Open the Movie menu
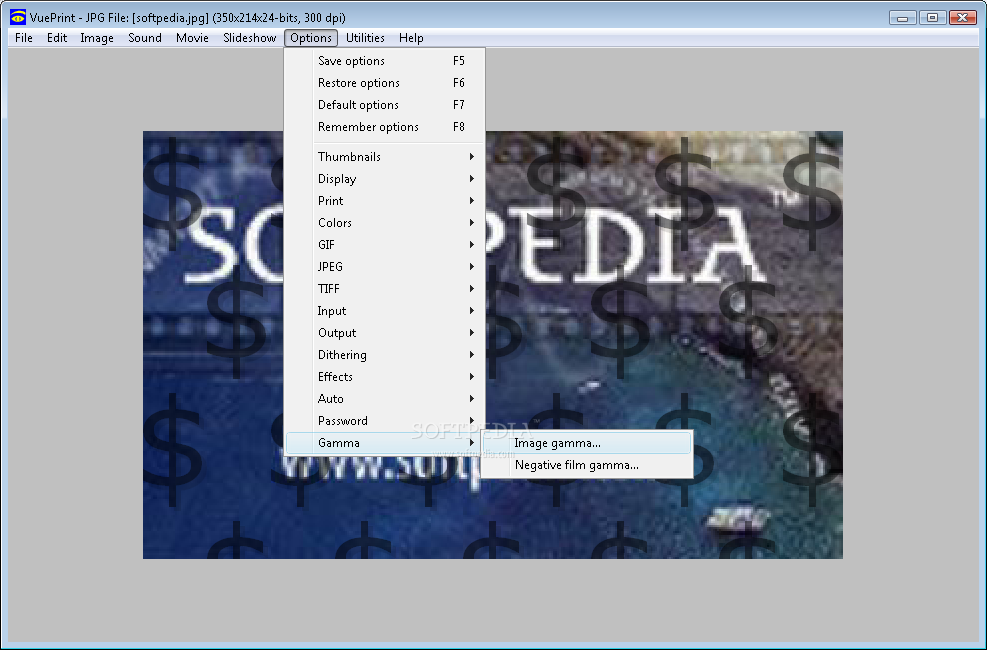This screenshot has width=987, height=650. click(x=192, y=38)
